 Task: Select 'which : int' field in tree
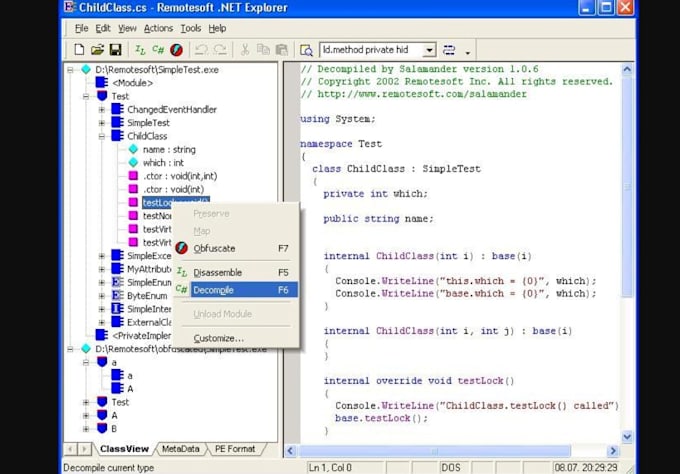(163, 163)
